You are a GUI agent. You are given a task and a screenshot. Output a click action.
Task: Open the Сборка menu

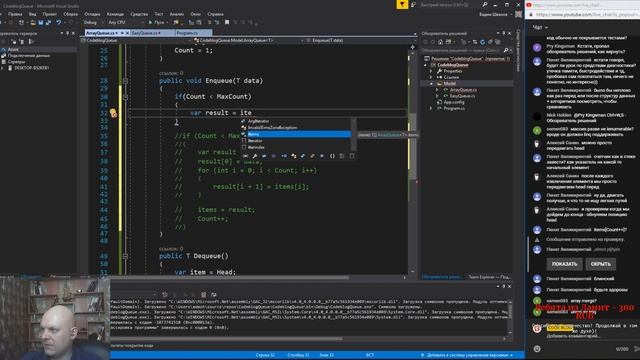tap(70, 14)
